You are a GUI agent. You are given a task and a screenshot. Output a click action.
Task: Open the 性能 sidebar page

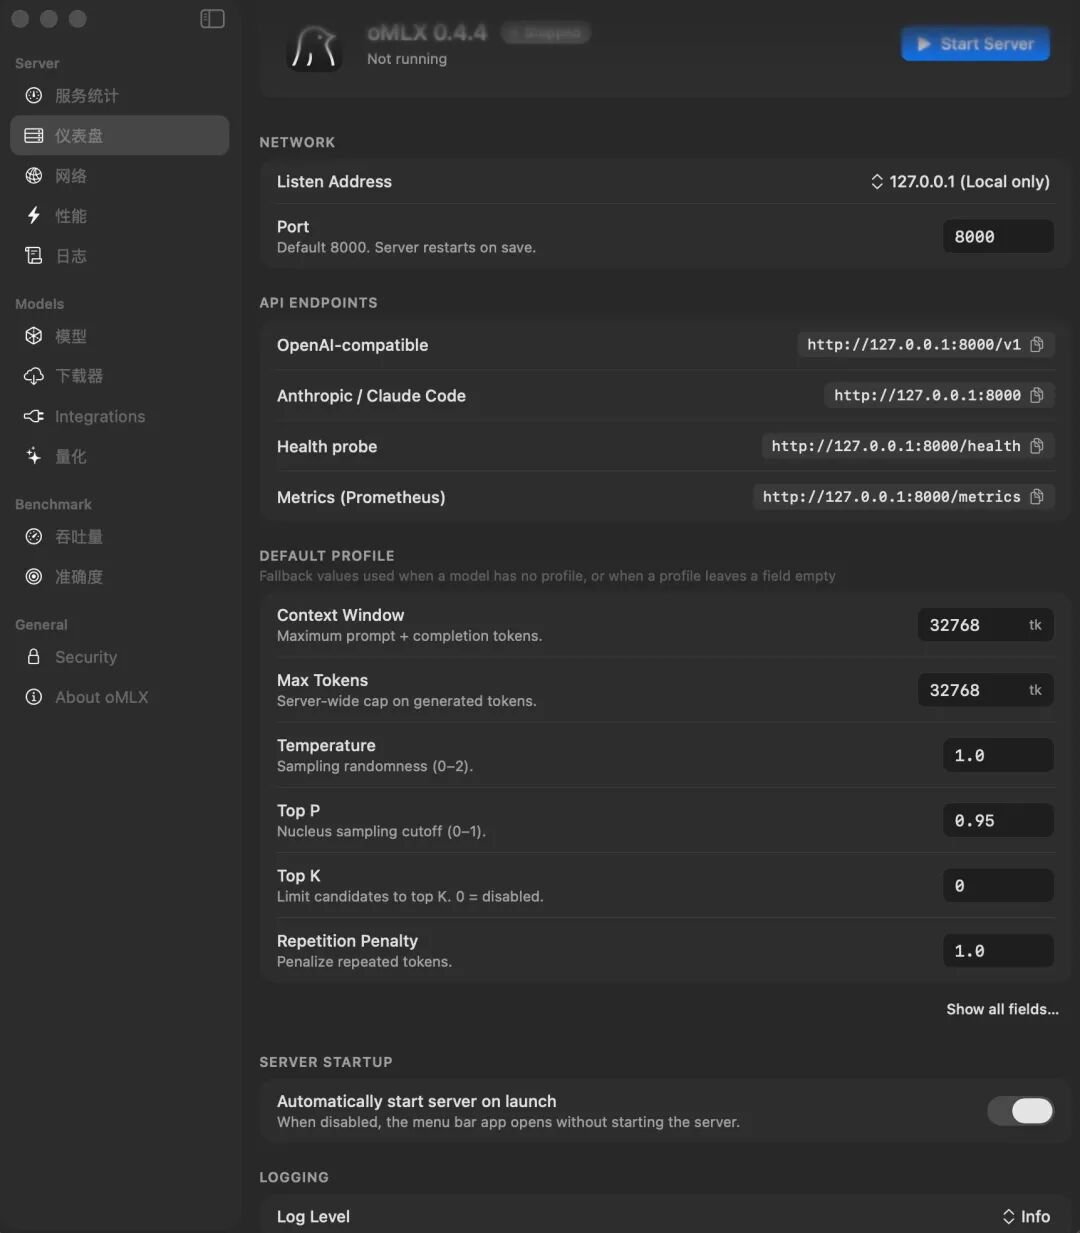[x=119, y=215]
